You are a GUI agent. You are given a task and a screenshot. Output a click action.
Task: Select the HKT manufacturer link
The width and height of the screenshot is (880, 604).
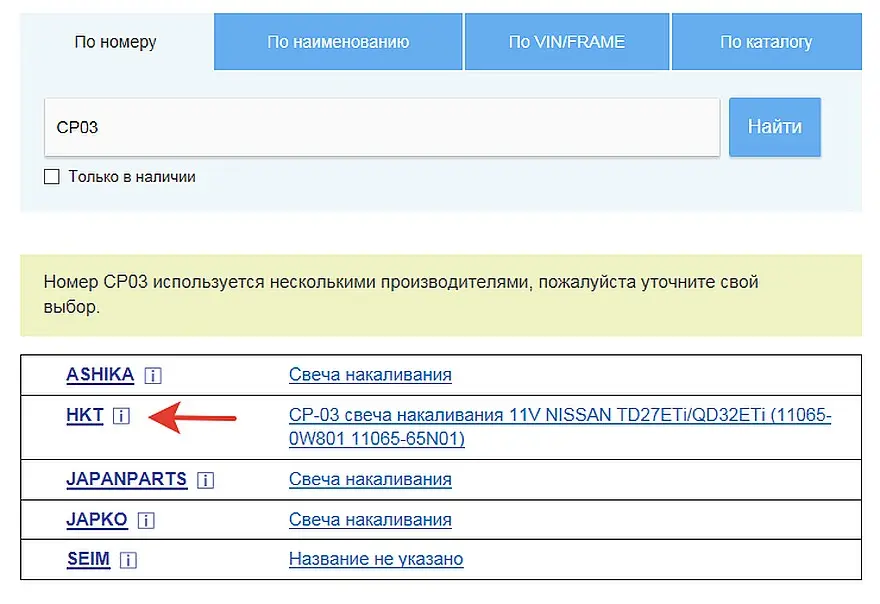[85, 415]
